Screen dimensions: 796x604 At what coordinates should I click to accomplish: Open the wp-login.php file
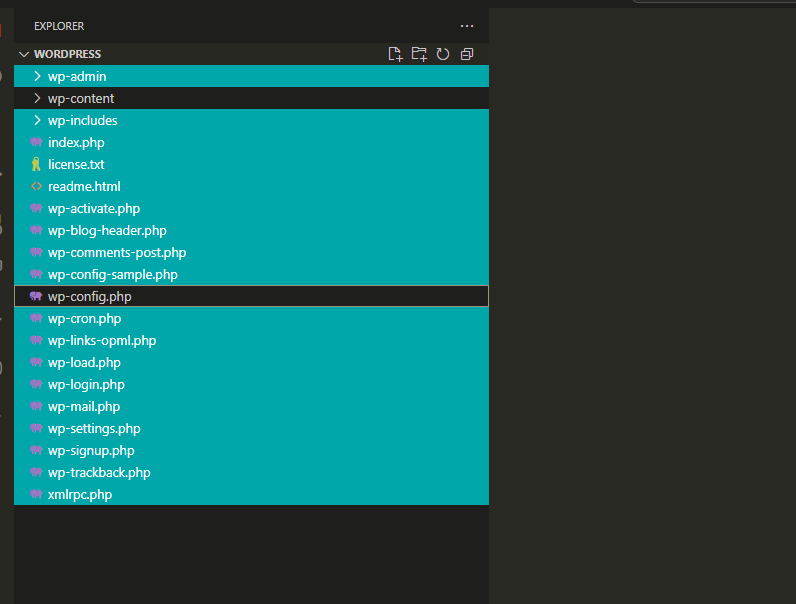coord(86,385)
